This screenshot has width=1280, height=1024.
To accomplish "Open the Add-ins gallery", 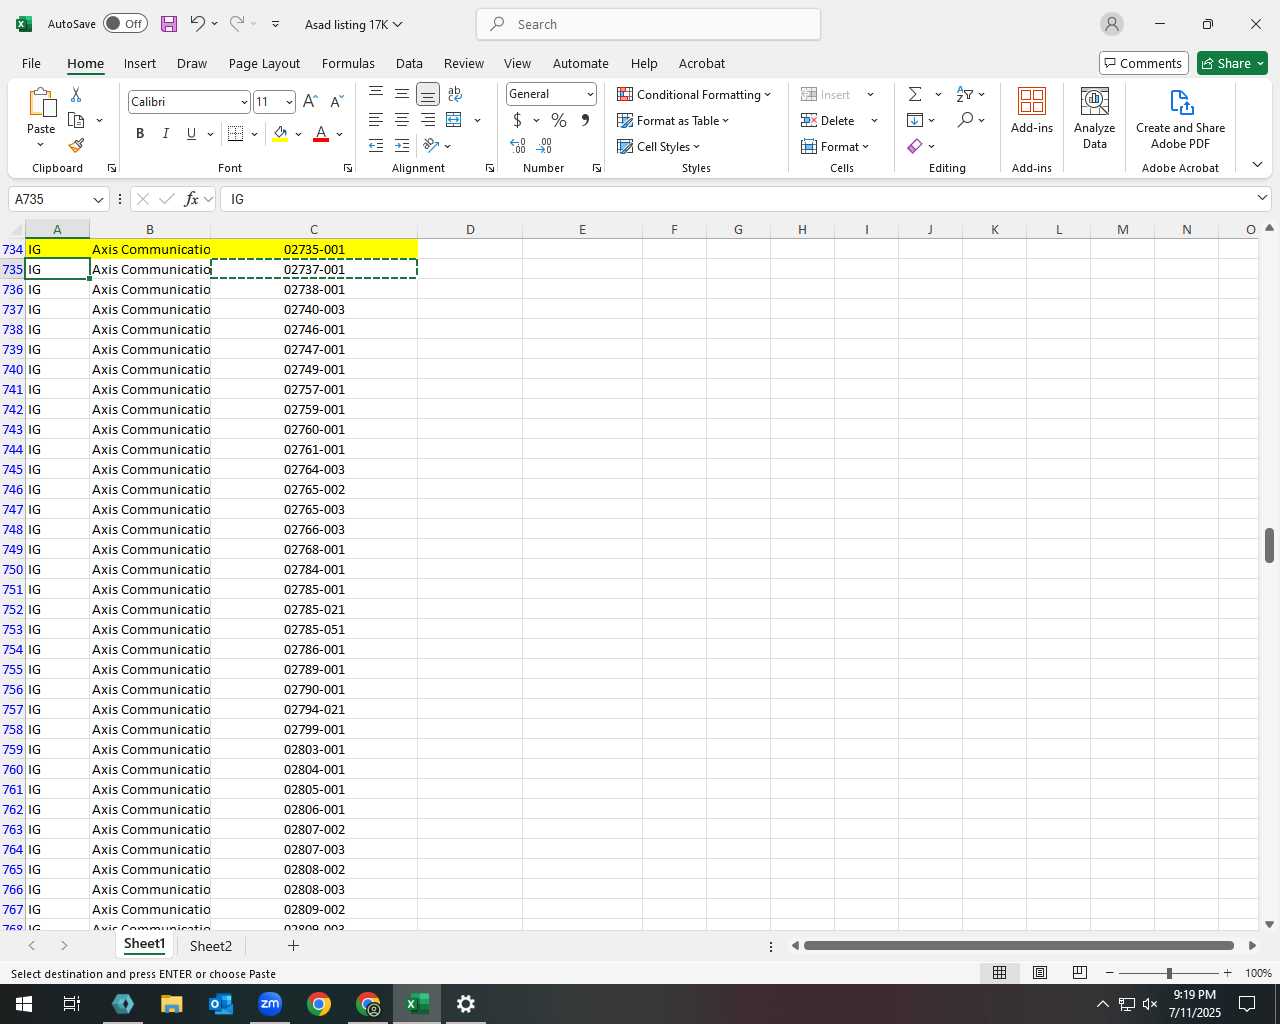I will (1032, 110).
